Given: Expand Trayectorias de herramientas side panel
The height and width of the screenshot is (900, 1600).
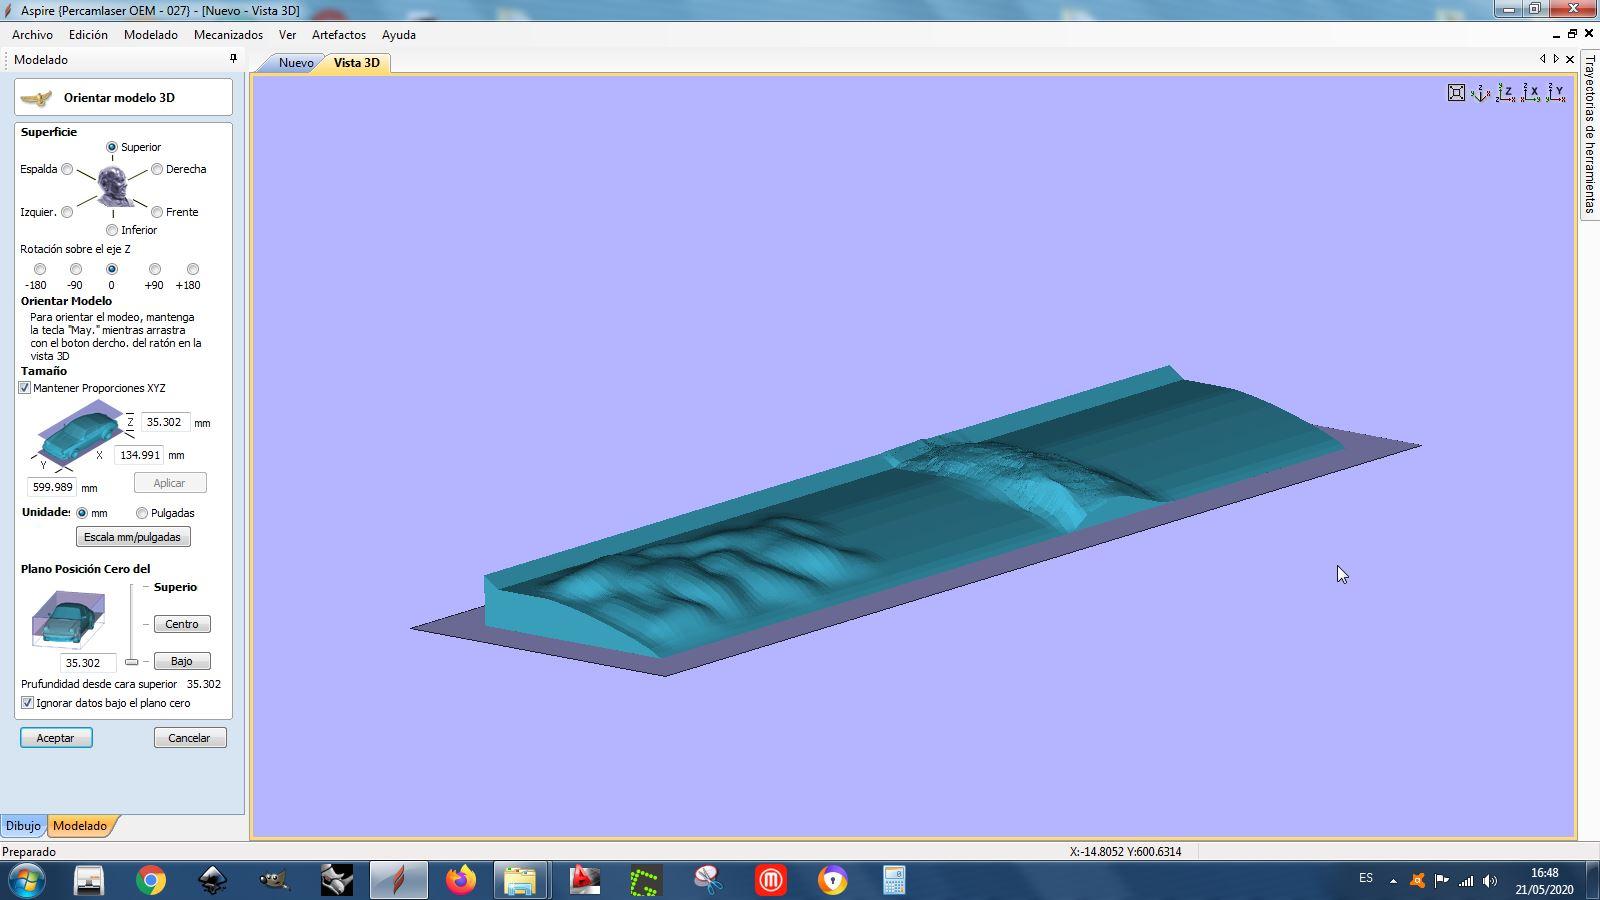Looking at the screenshot, I should click(1590, 134).
